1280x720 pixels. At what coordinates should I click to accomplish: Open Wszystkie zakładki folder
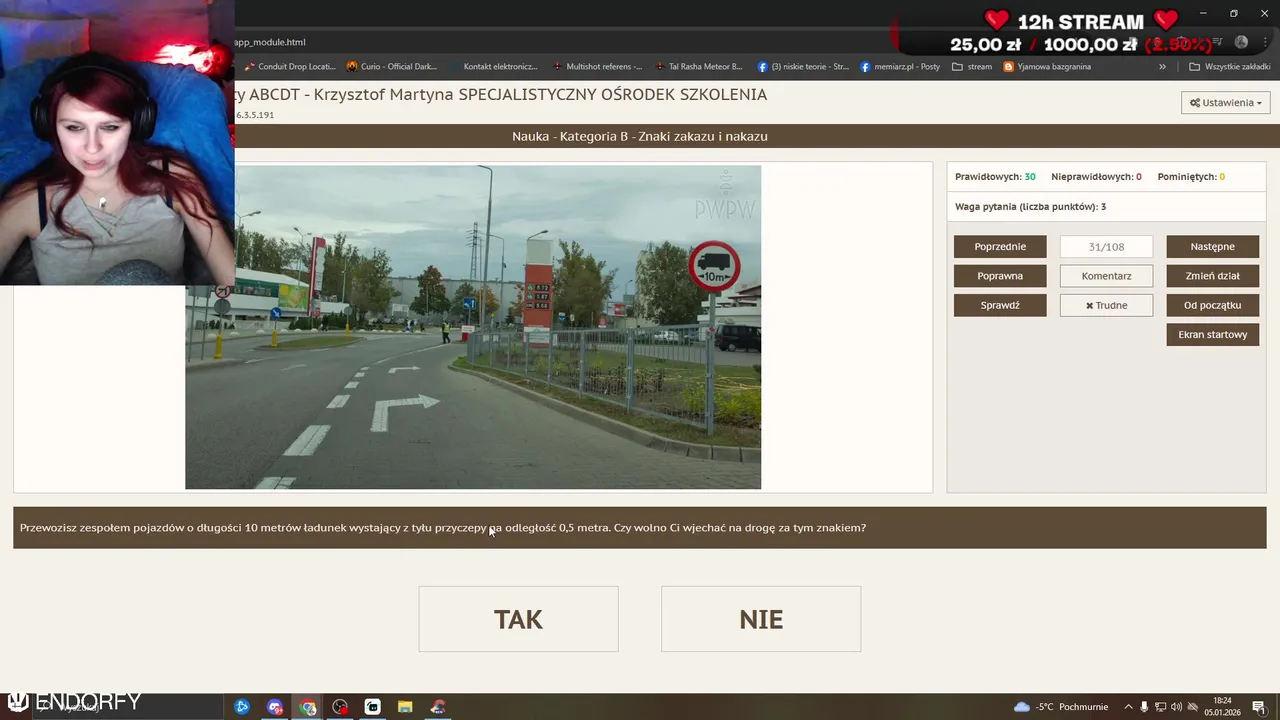[1229, 67]
